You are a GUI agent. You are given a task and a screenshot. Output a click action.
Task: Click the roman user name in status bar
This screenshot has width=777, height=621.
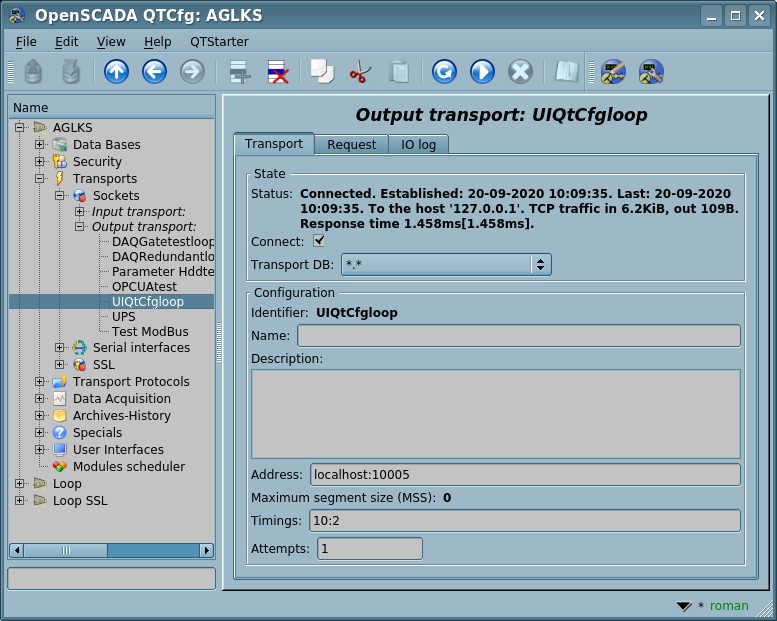[x=729, y=606]
